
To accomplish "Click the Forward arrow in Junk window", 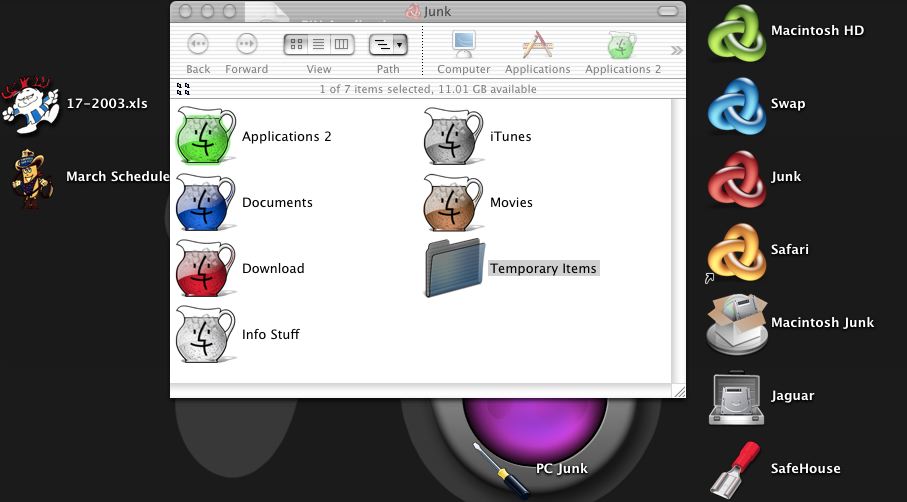I will click(x=247, y=44).
